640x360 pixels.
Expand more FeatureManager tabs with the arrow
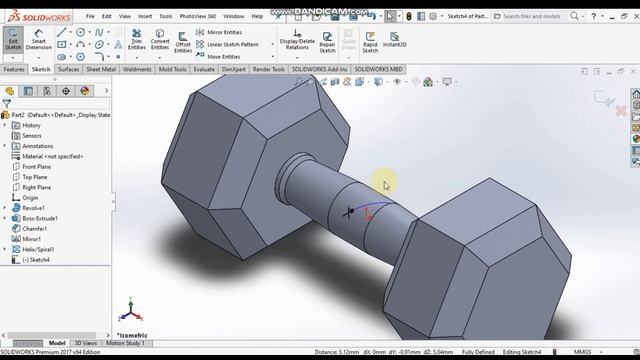(x=107, y=91)
